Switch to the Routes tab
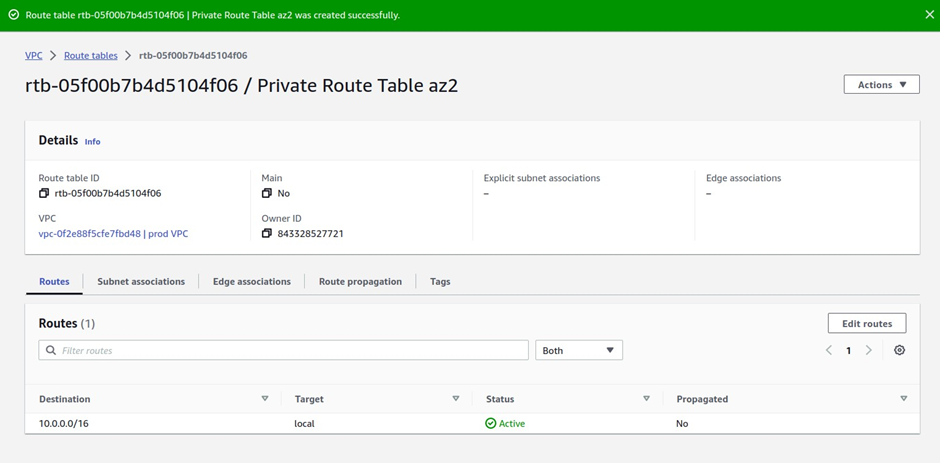This screenshot has height=463, width=940. pyautogui.click(x=54, y=281)
